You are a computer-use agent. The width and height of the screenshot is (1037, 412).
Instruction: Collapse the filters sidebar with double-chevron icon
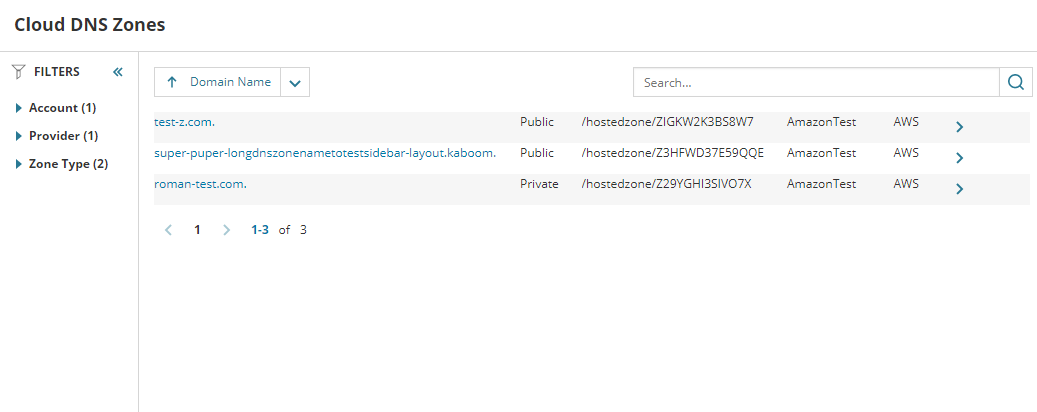118,72
